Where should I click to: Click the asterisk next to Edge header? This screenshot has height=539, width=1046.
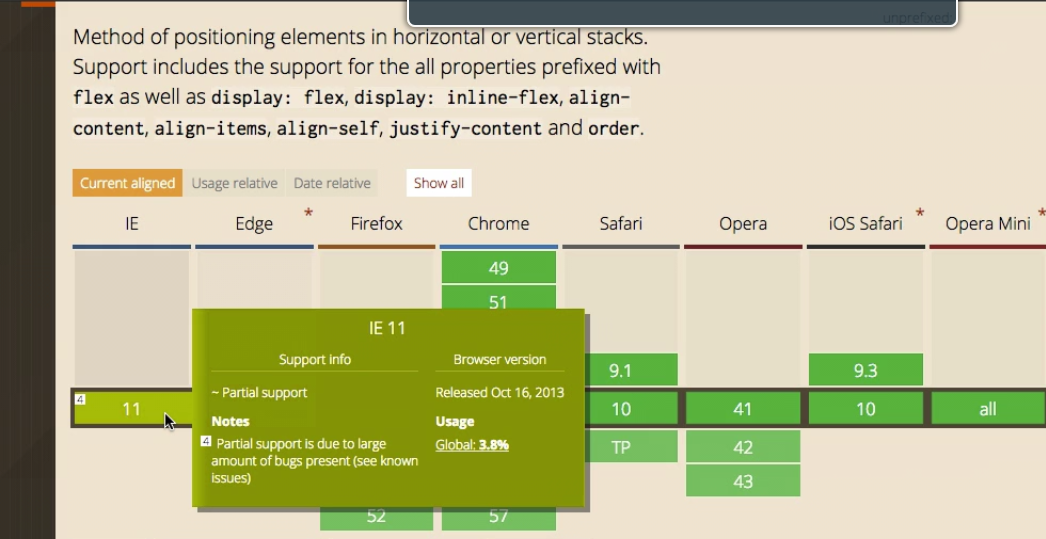point(308,213)
